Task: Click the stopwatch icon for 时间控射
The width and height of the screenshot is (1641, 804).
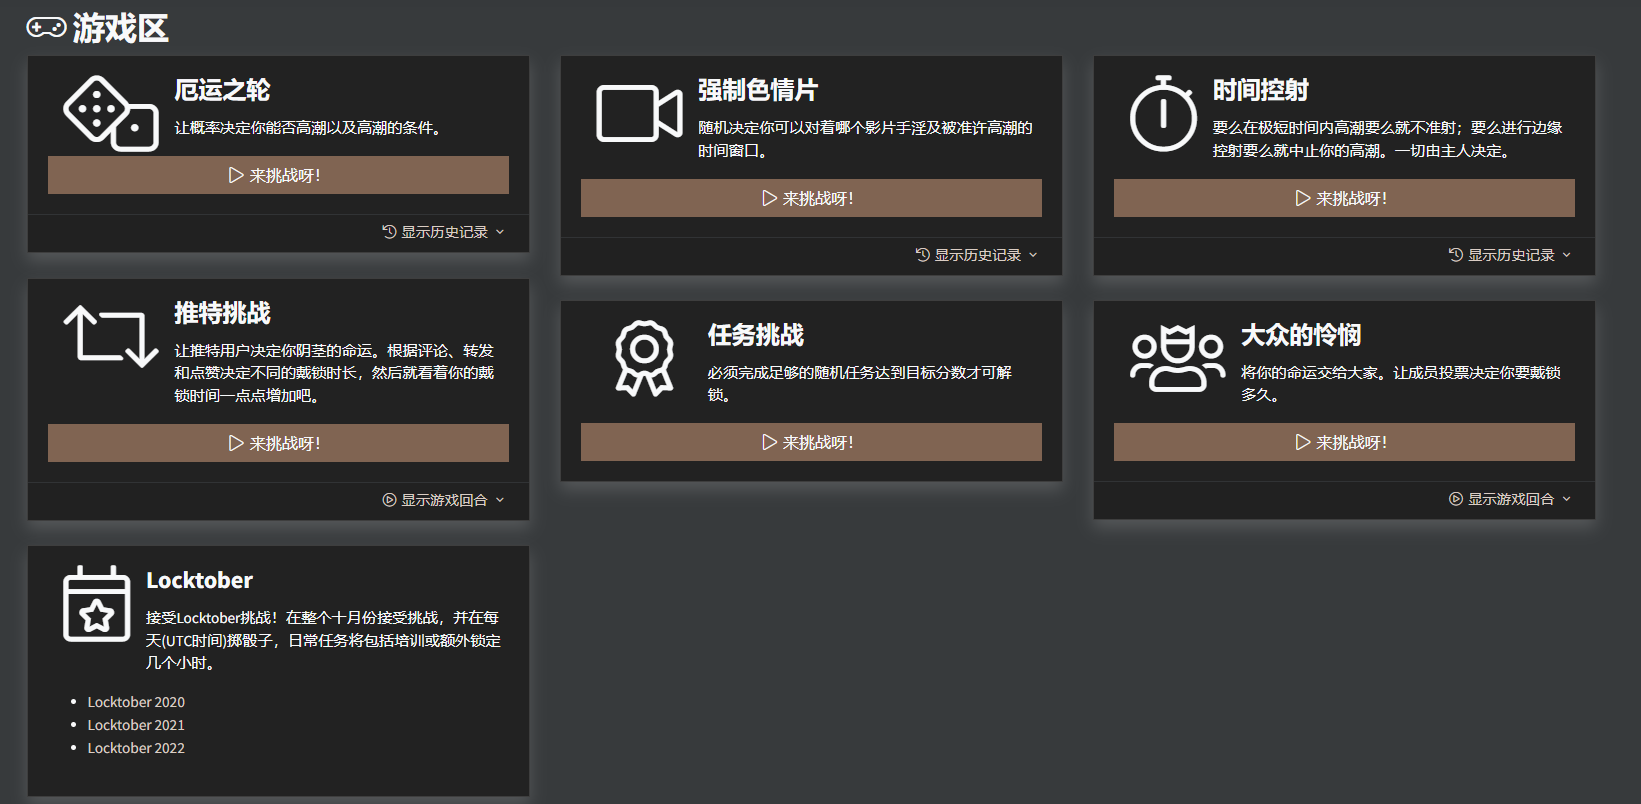Action: pyautogui.click(x=1163, y=113)
